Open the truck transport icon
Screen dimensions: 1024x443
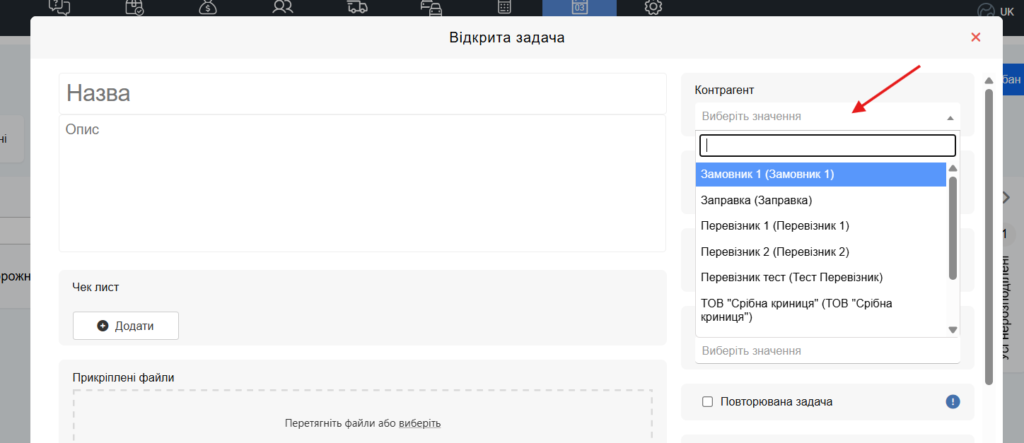(357, 7)
